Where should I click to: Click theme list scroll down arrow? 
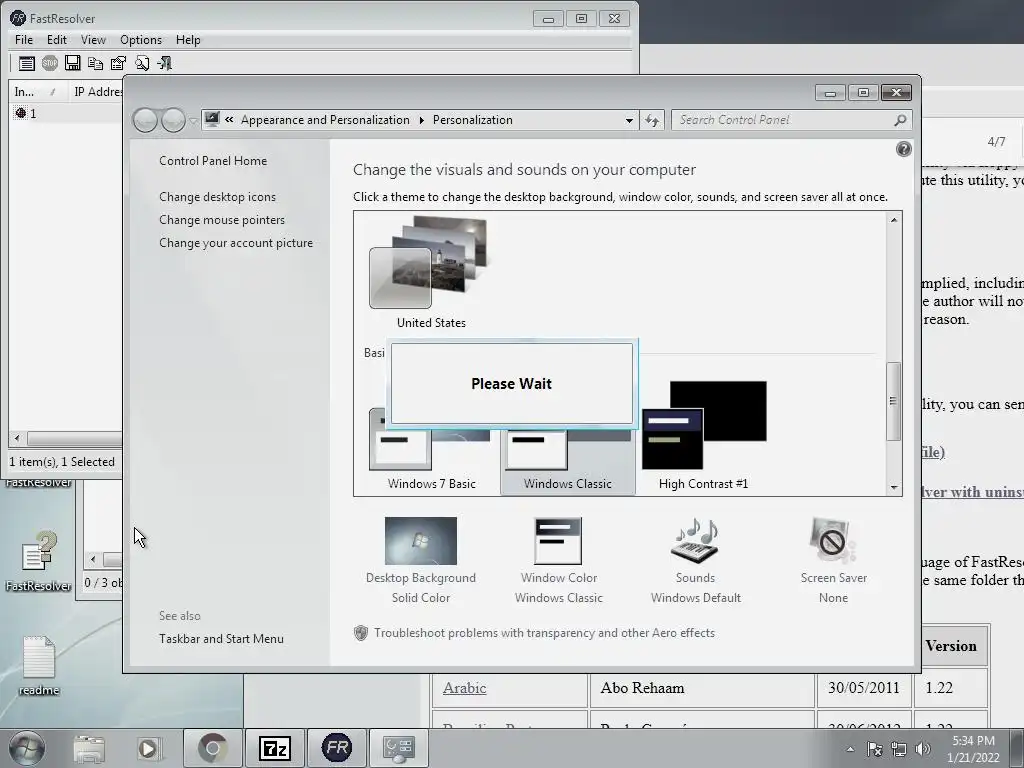893,487
